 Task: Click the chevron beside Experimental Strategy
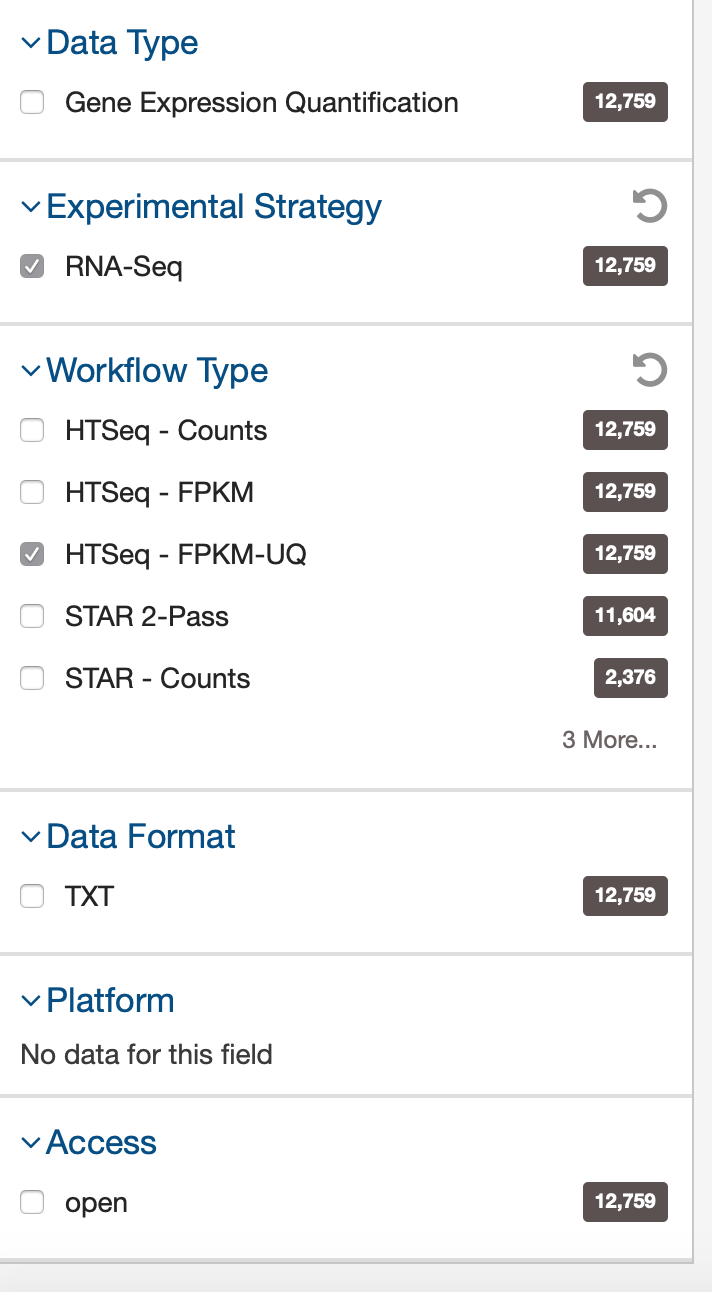29,206
